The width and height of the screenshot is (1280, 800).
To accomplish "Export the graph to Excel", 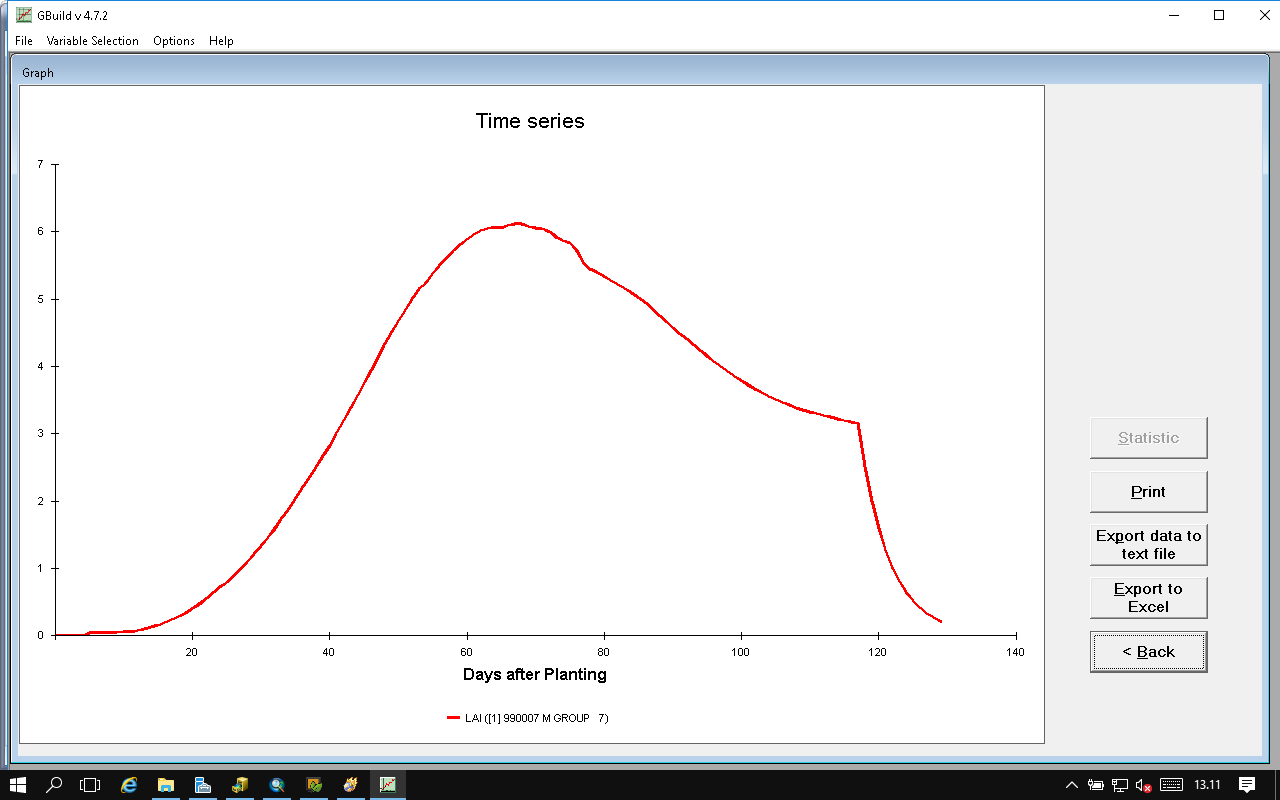I will 1148,598.
